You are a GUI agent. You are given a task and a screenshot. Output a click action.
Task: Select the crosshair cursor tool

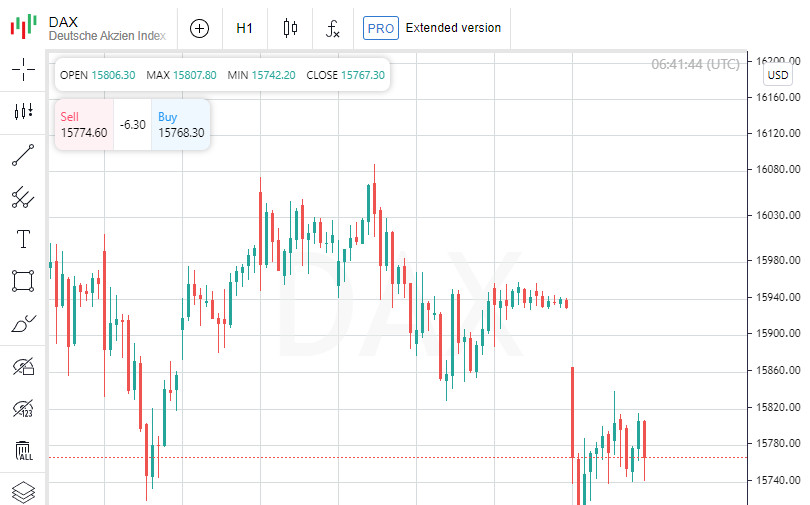pos(23,69)
